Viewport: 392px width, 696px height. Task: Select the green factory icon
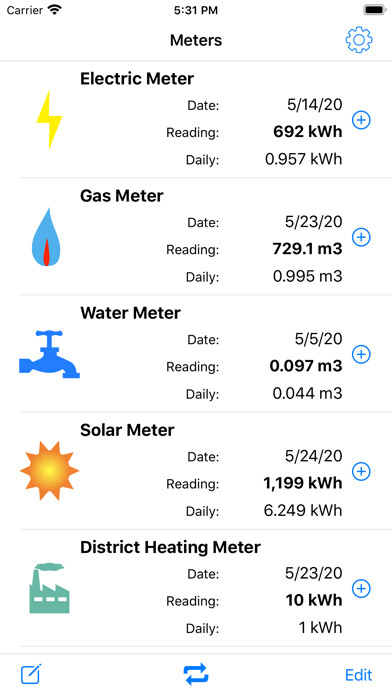(x=49, y=588)
